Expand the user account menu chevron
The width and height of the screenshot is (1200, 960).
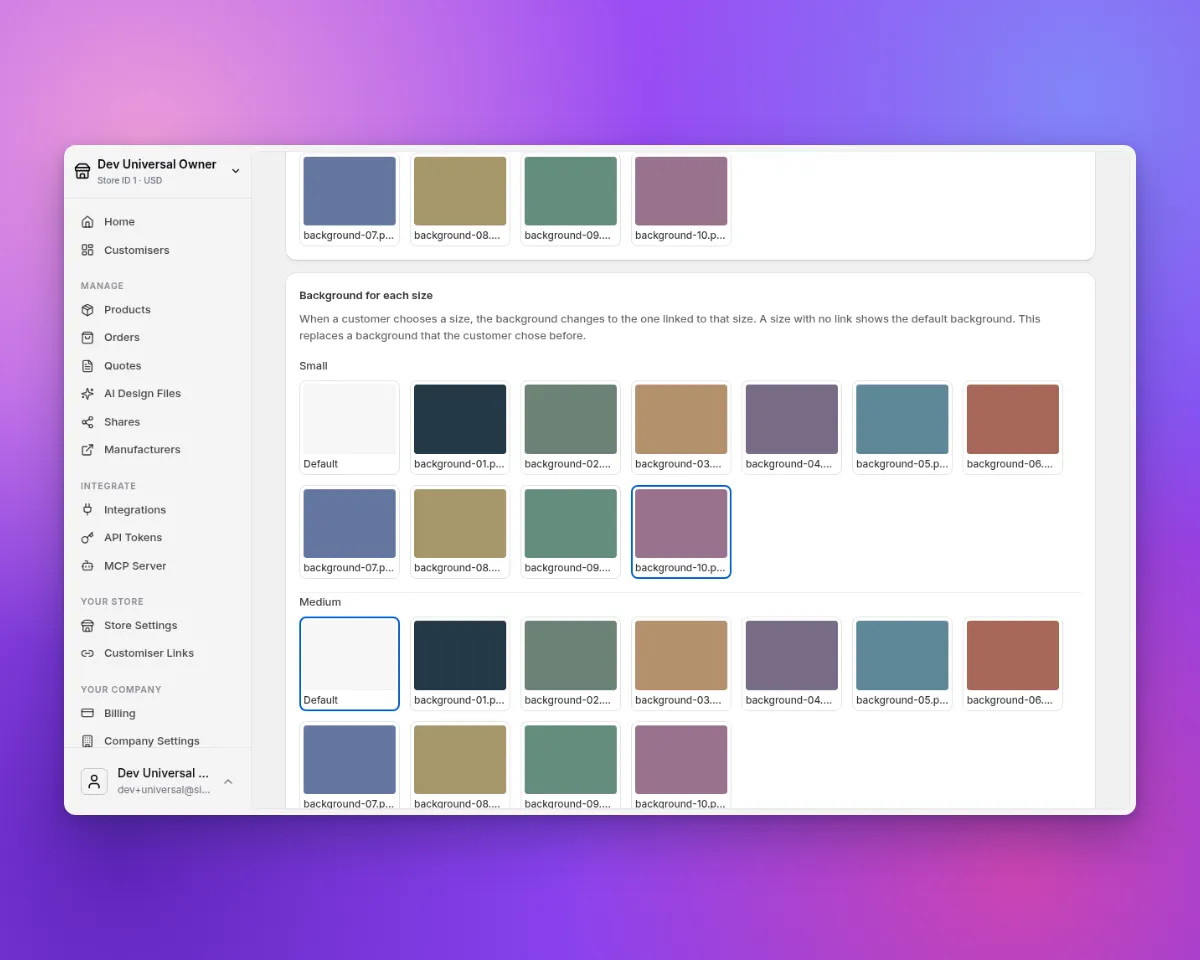click(228, 781)
